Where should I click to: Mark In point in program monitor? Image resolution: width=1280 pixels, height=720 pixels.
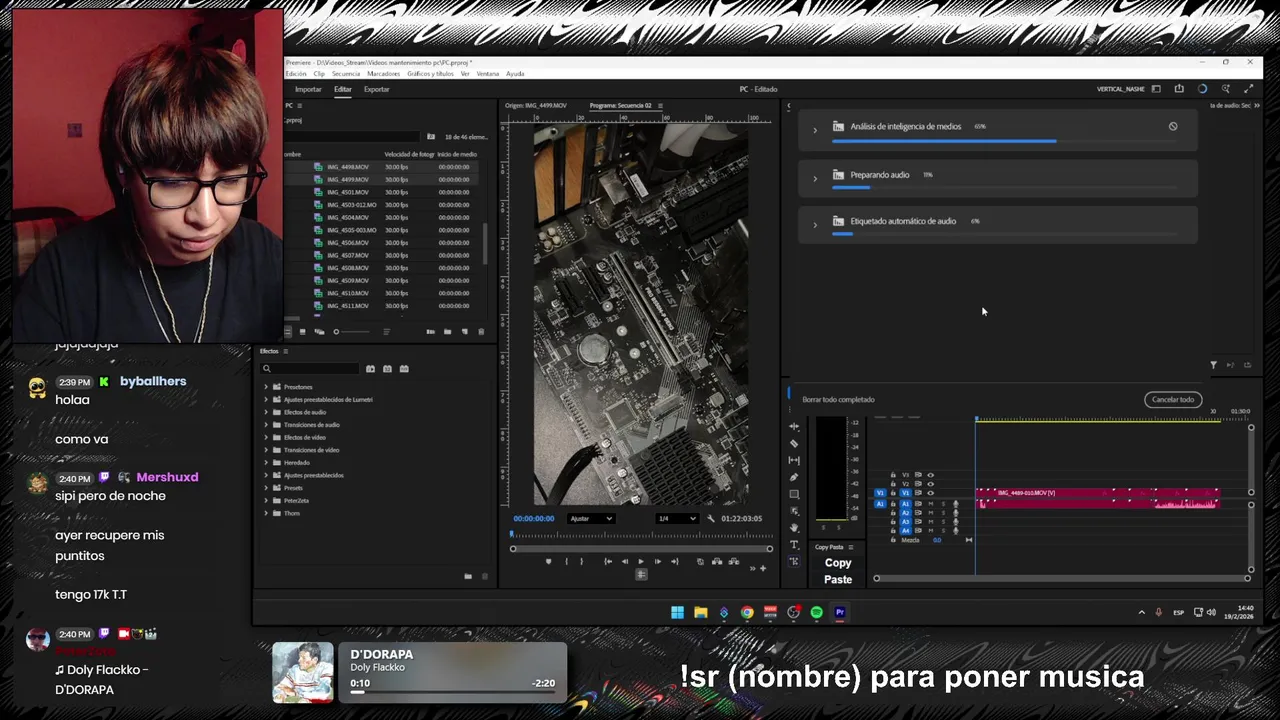coord(567,561)
